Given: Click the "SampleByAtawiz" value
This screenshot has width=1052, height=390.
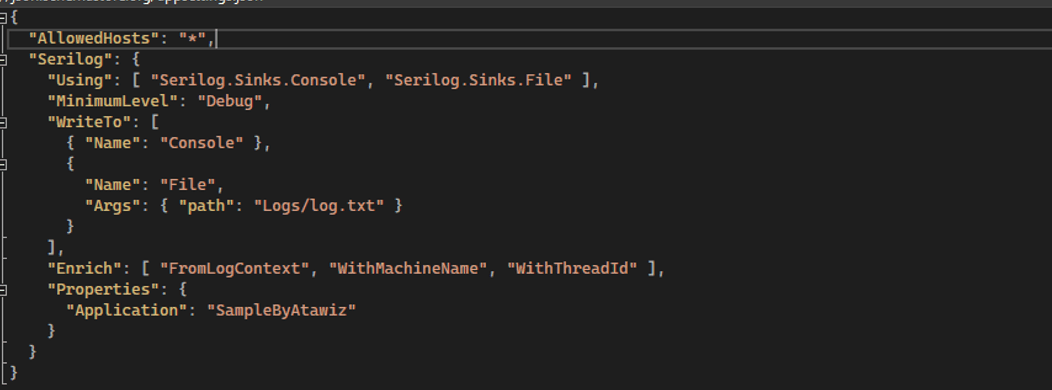Looking at the screenshot, I should [281, 311].
